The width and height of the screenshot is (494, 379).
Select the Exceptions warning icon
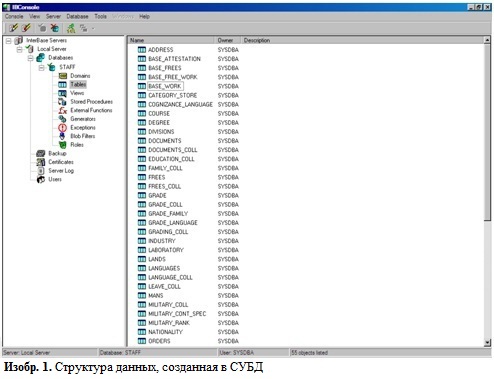(x=63, y=128)
